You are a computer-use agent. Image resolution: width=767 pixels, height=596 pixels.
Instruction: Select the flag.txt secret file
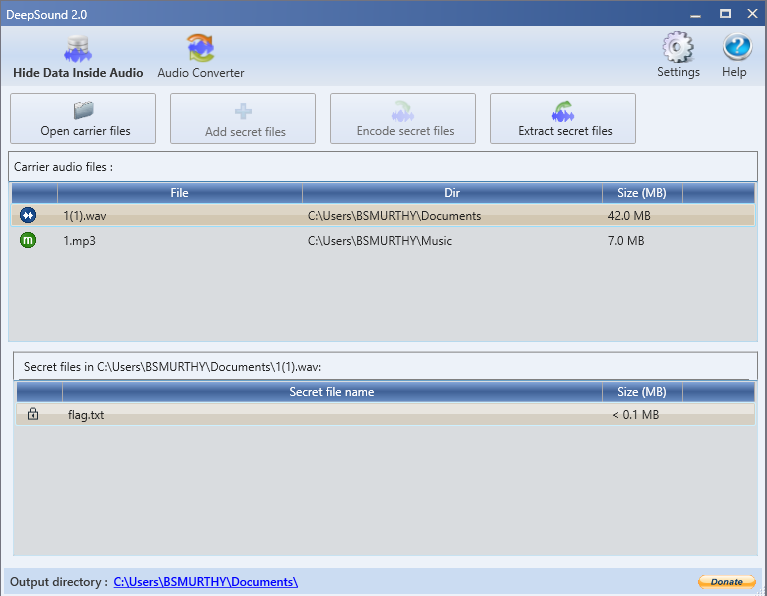pyautogui.click(x=86, y=415)
